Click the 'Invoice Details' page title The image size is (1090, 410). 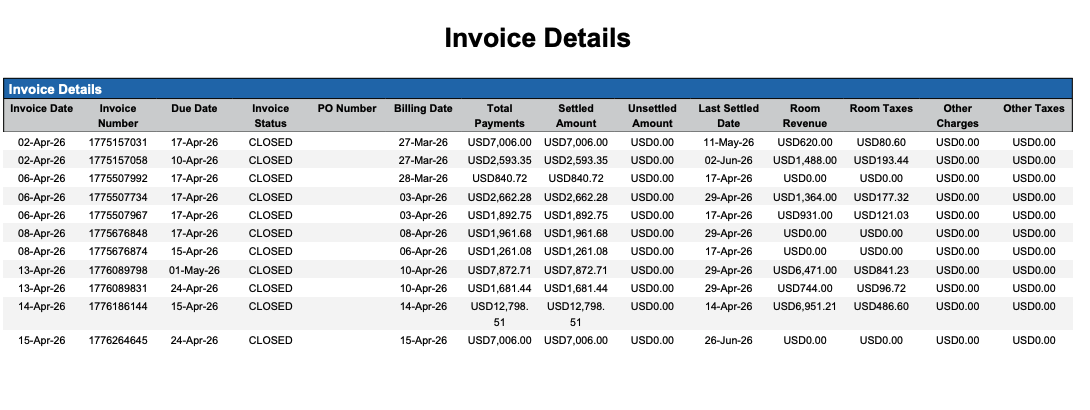click(537, 38)
